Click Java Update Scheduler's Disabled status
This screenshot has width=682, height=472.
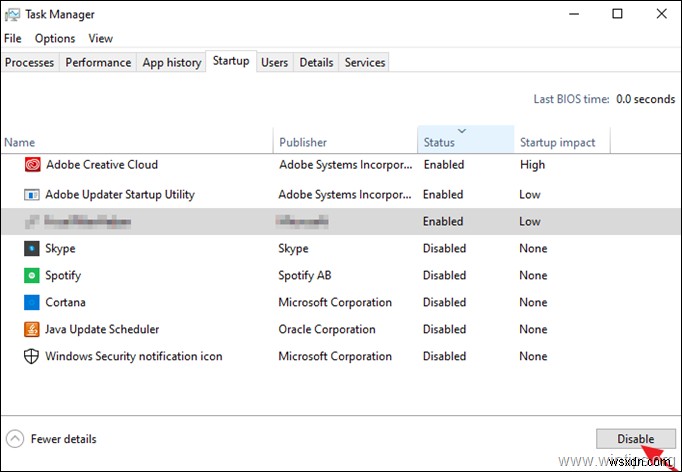445,329
